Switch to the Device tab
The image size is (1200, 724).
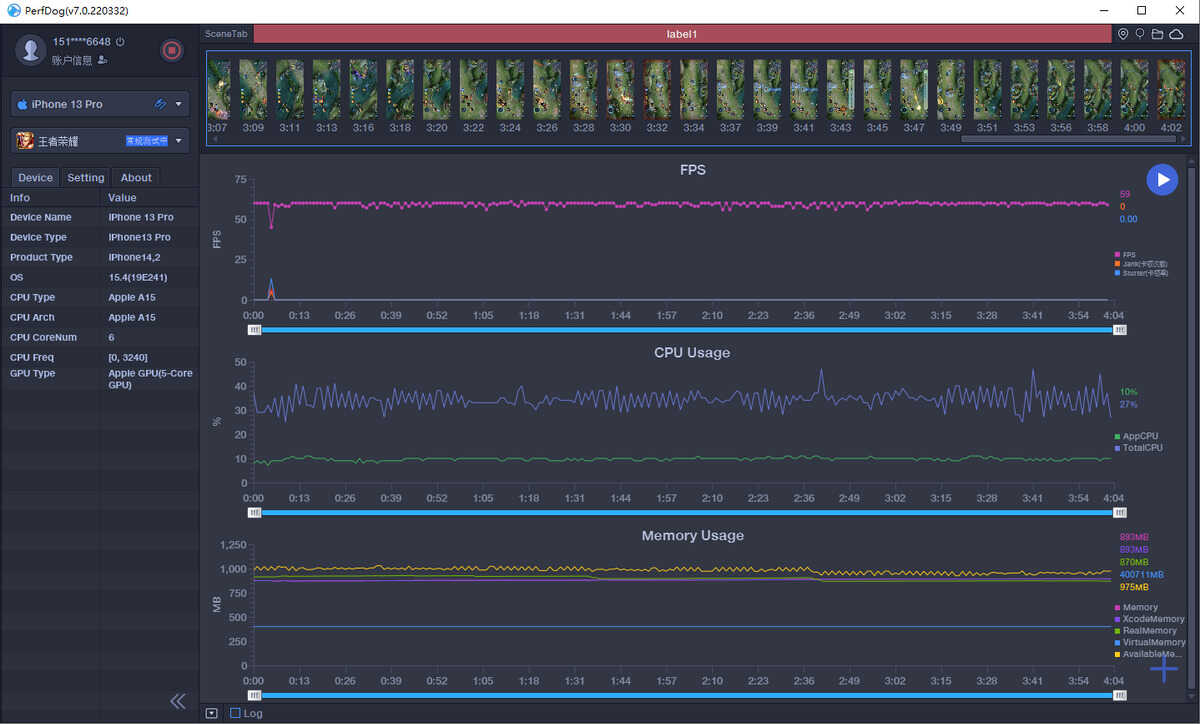pyautogui.click(x=35, y=178)
